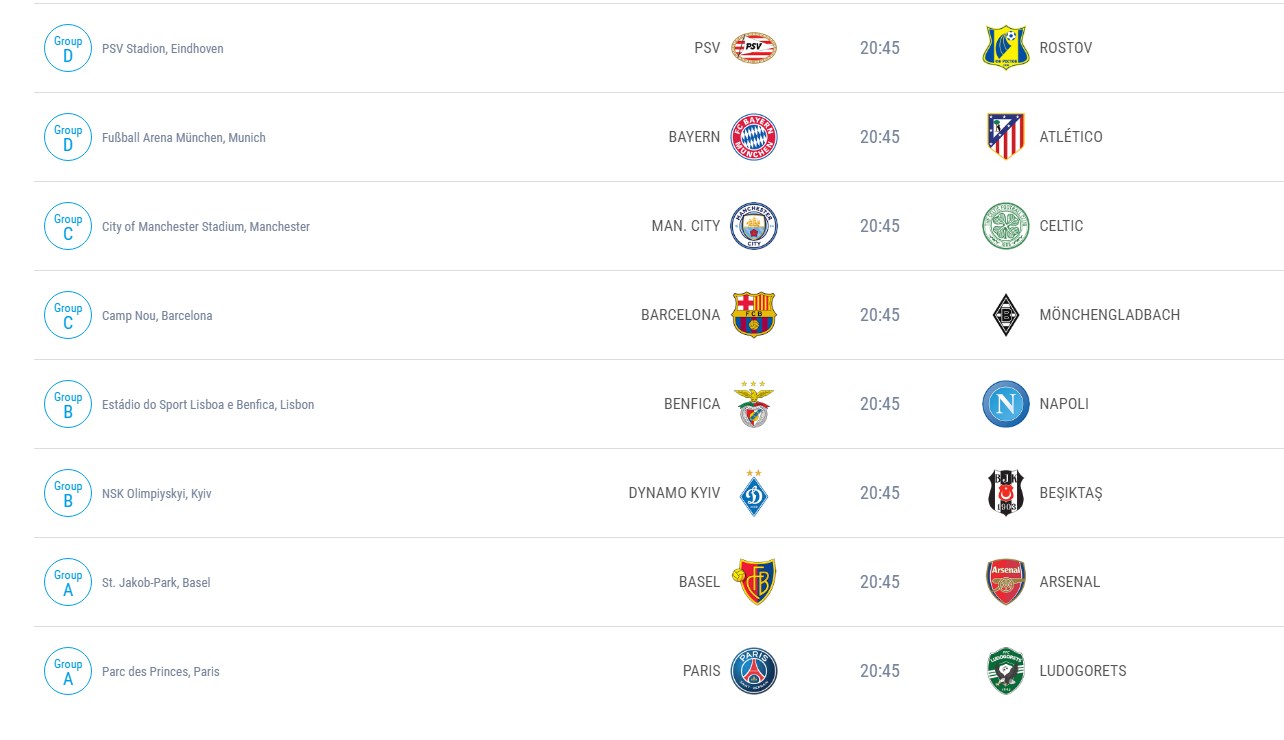Select the ATLÉTICO team name label
The image size is (1284, 740).
coord(1072,136)
